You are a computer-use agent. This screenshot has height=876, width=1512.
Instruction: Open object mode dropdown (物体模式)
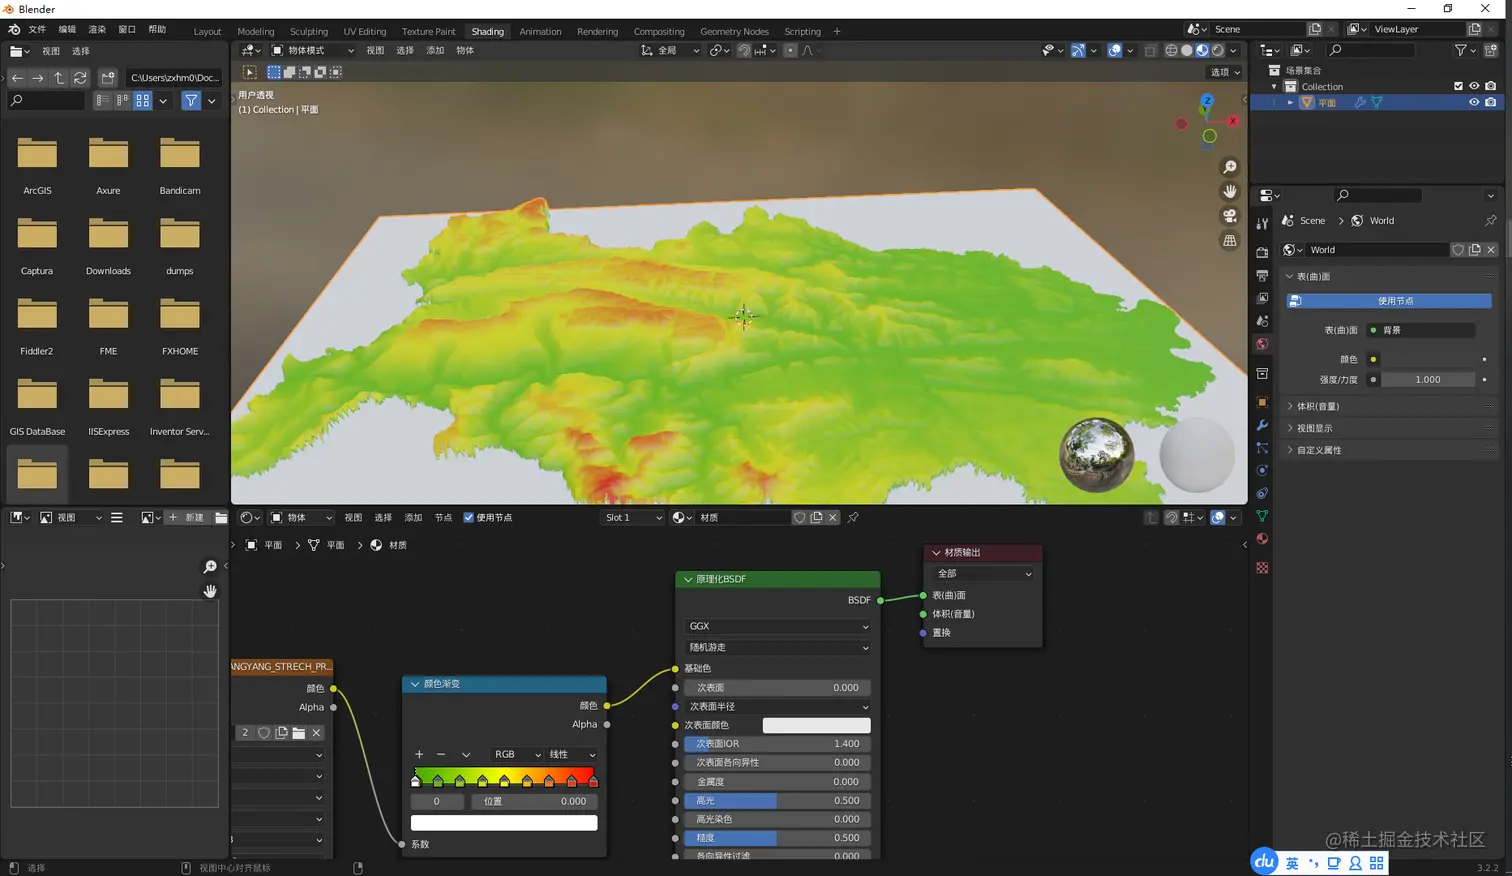pyautogui.click(x=313, y=50)
